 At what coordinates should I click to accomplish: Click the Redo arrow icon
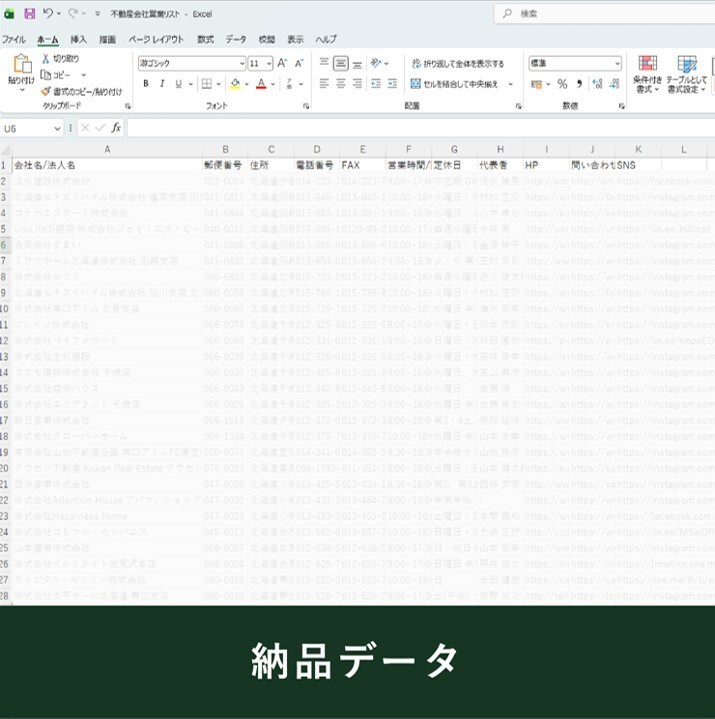point(73,14)
